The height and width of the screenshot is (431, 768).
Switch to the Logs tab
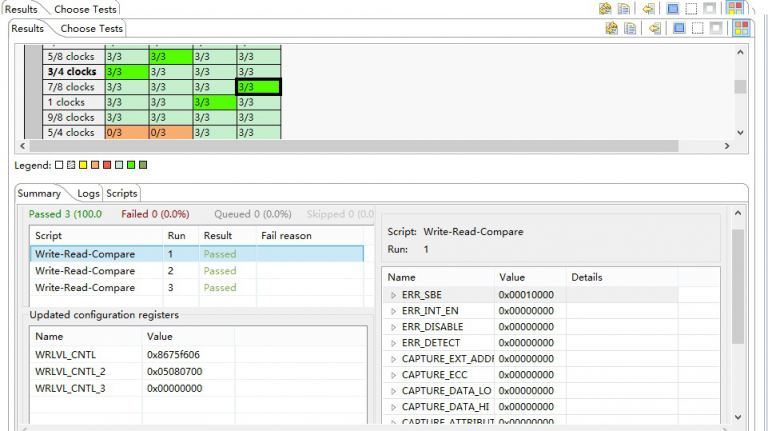(x=88, y=193)
